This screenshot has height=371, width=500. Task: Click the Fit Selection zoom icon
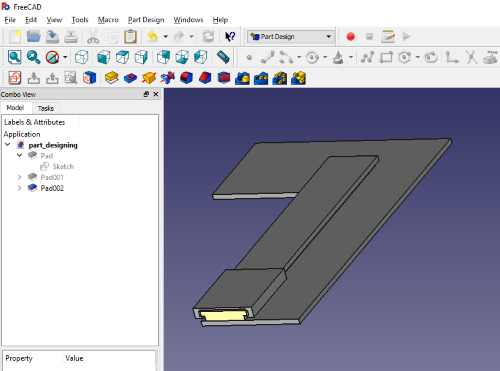[34, 57]
